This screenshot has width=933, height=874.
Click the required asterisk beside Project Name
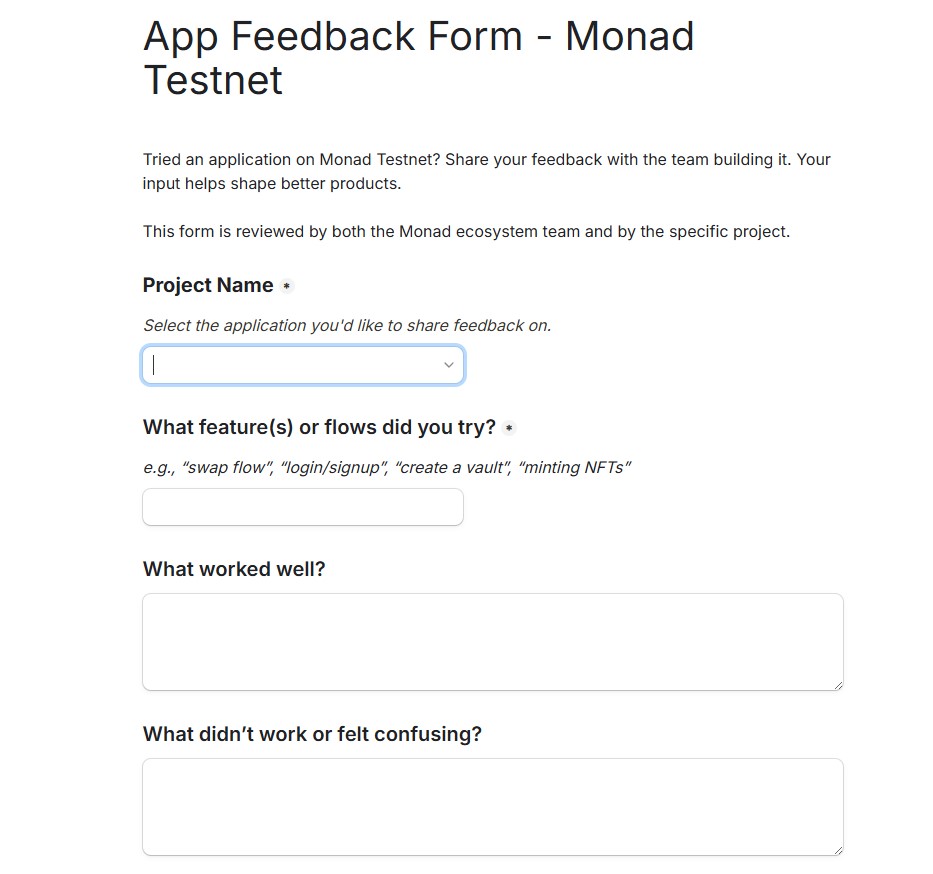(287, 286)
